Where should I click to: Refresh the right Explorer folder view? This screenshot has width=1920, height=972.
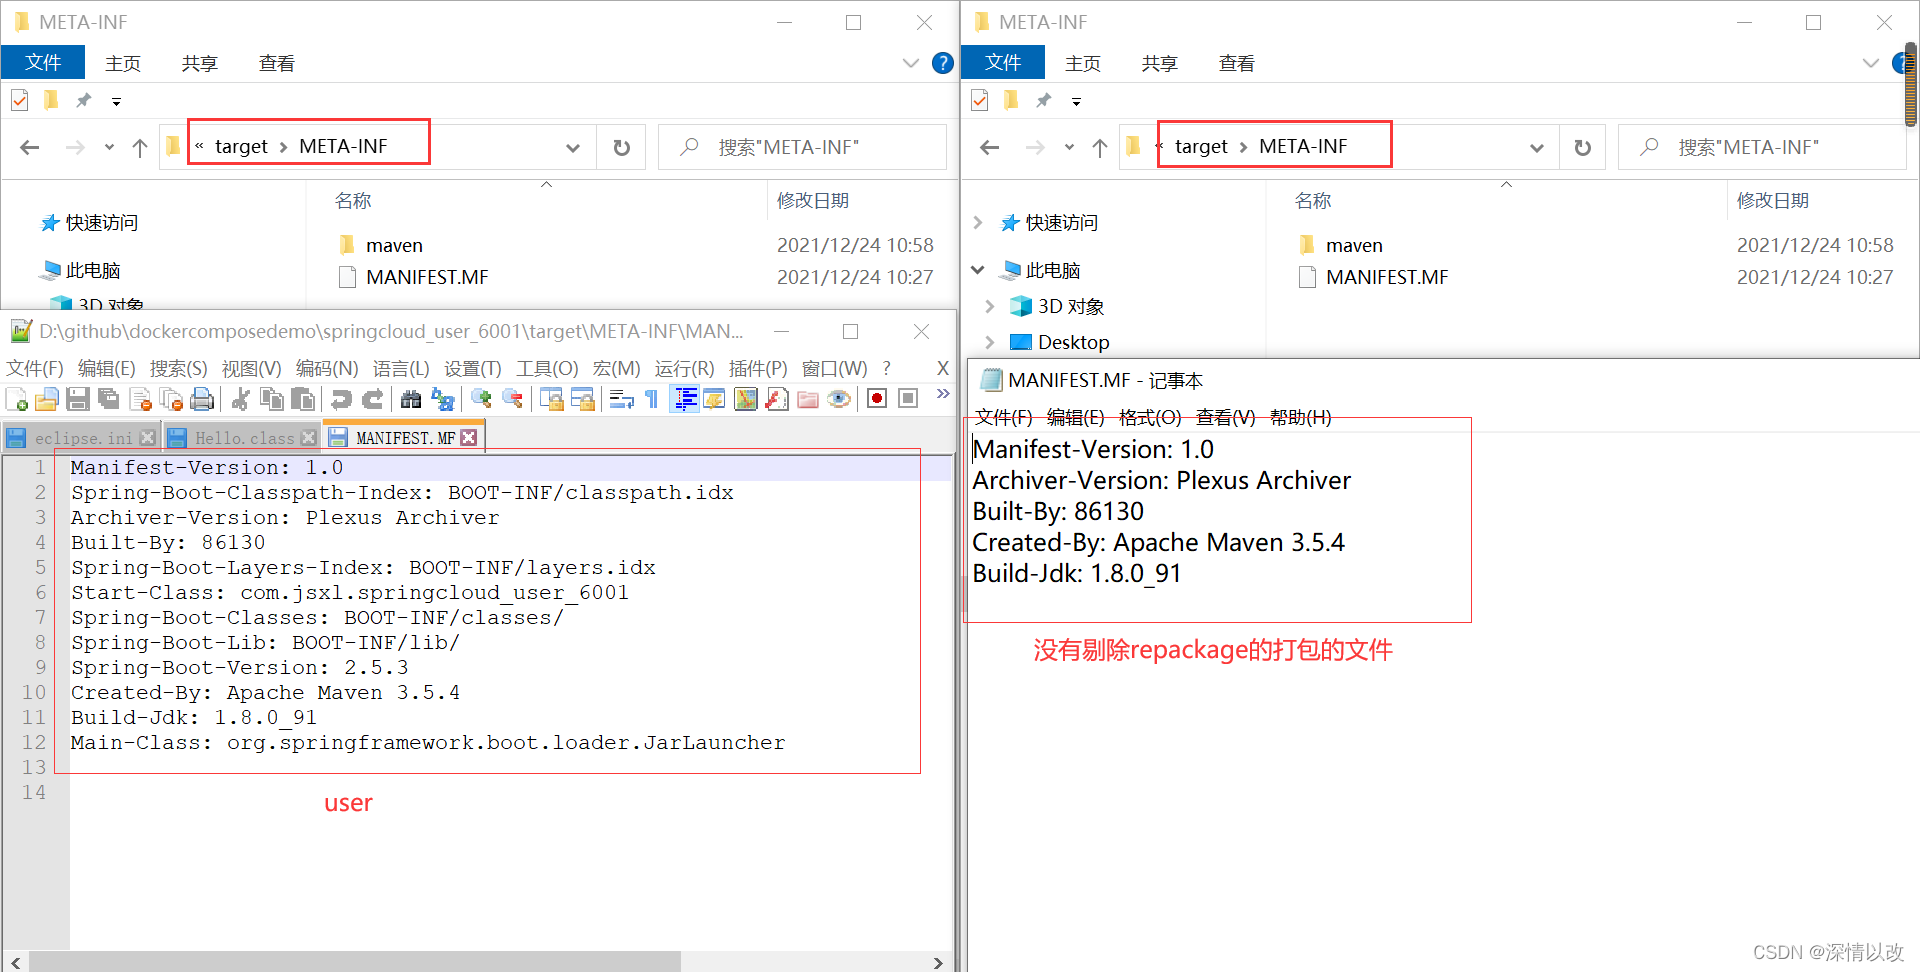[1582, 148]
